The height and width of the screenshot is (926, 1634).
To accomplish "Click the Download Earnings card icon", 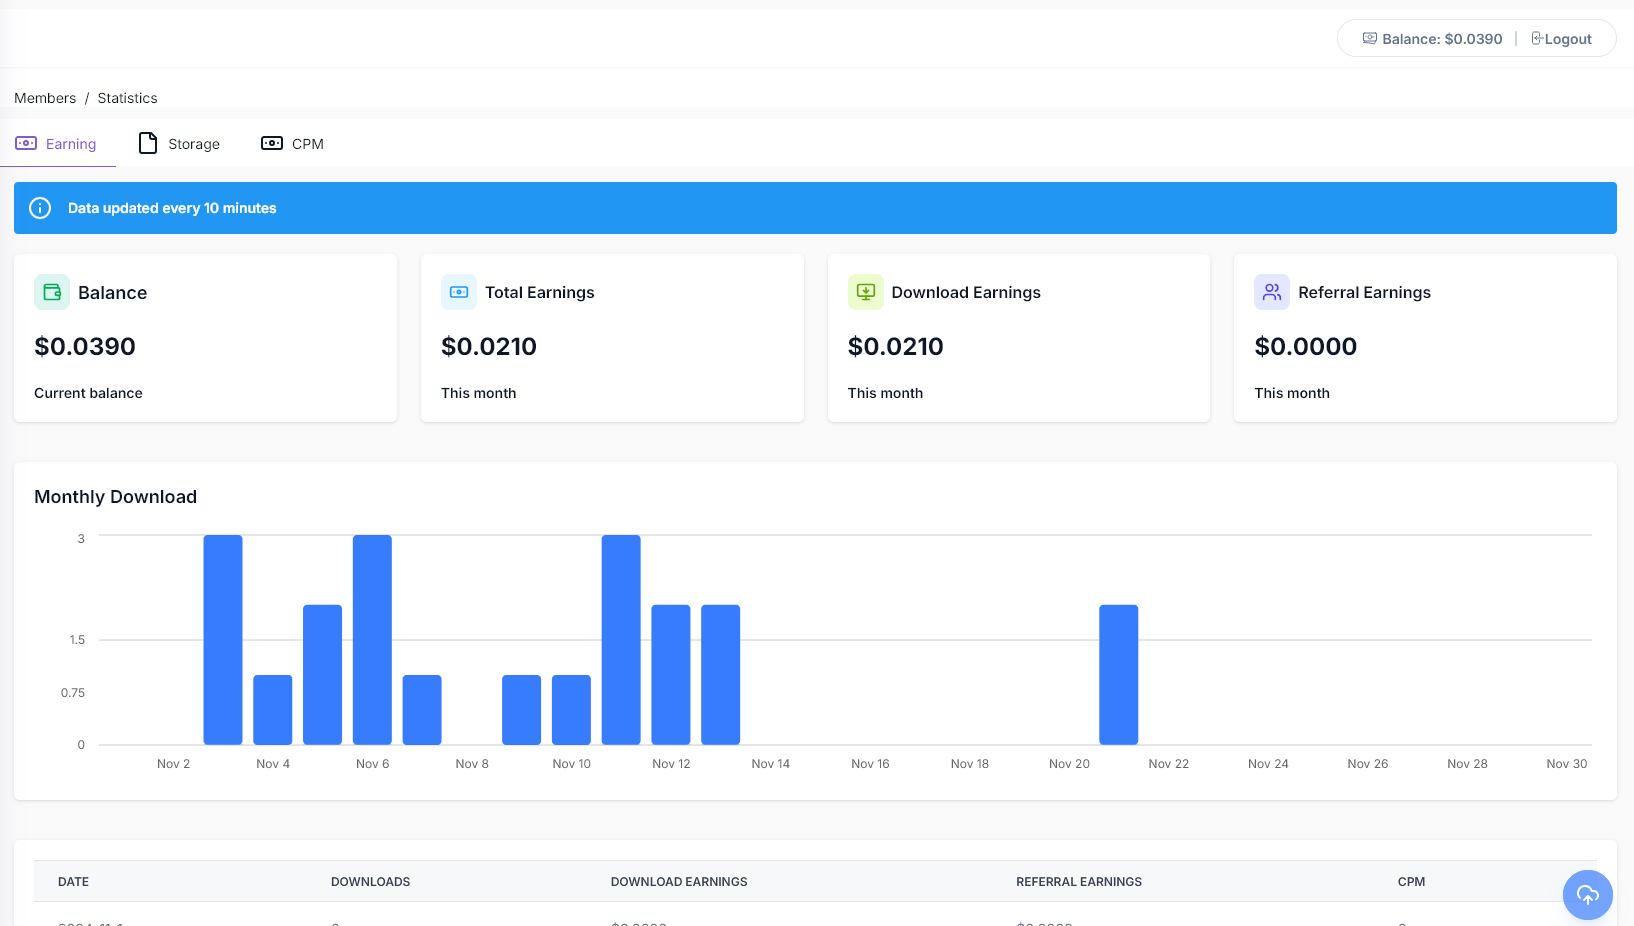I will tap(866, 292).
